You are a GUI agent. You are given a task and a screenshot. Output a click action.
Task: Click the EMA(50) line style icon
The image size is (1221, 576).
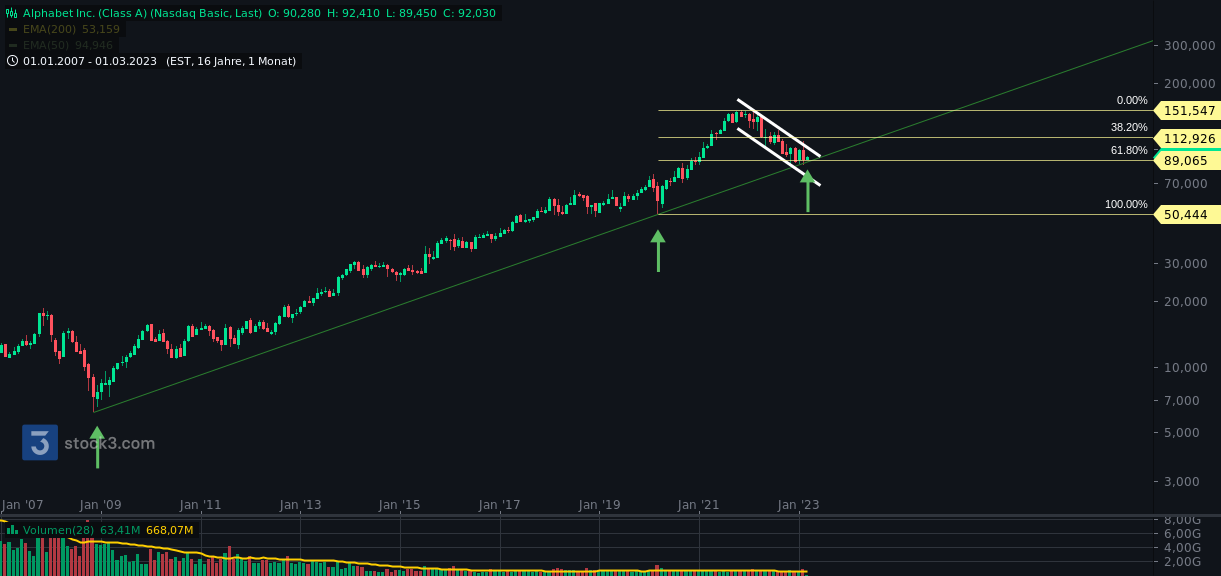point(12,45)
